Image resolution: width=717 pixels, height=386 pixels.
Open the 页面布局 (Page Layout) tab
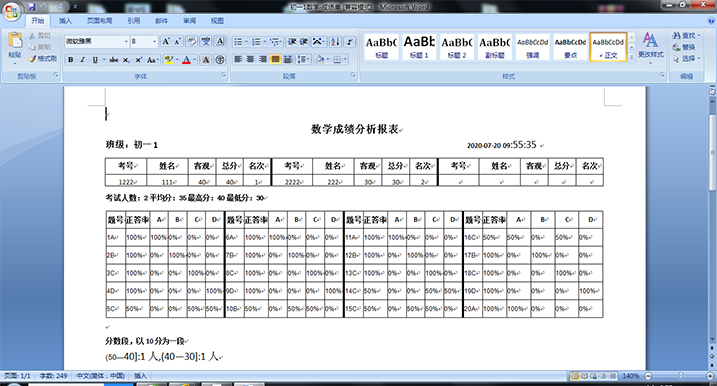click(100, 21)
